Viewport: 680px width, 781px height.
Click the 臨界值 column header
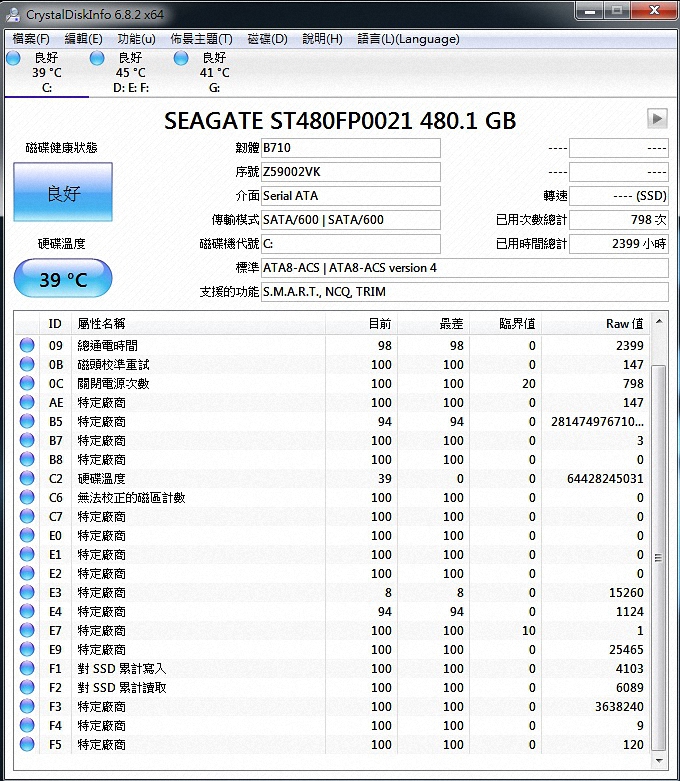pos(506,324)
